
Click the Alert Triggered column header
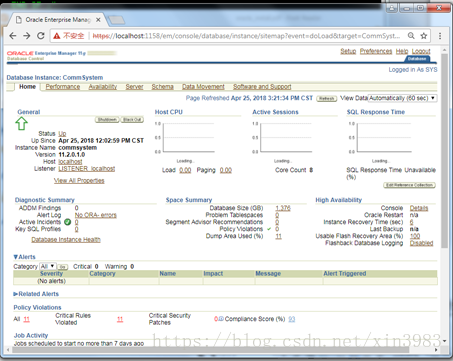point(345,274)
